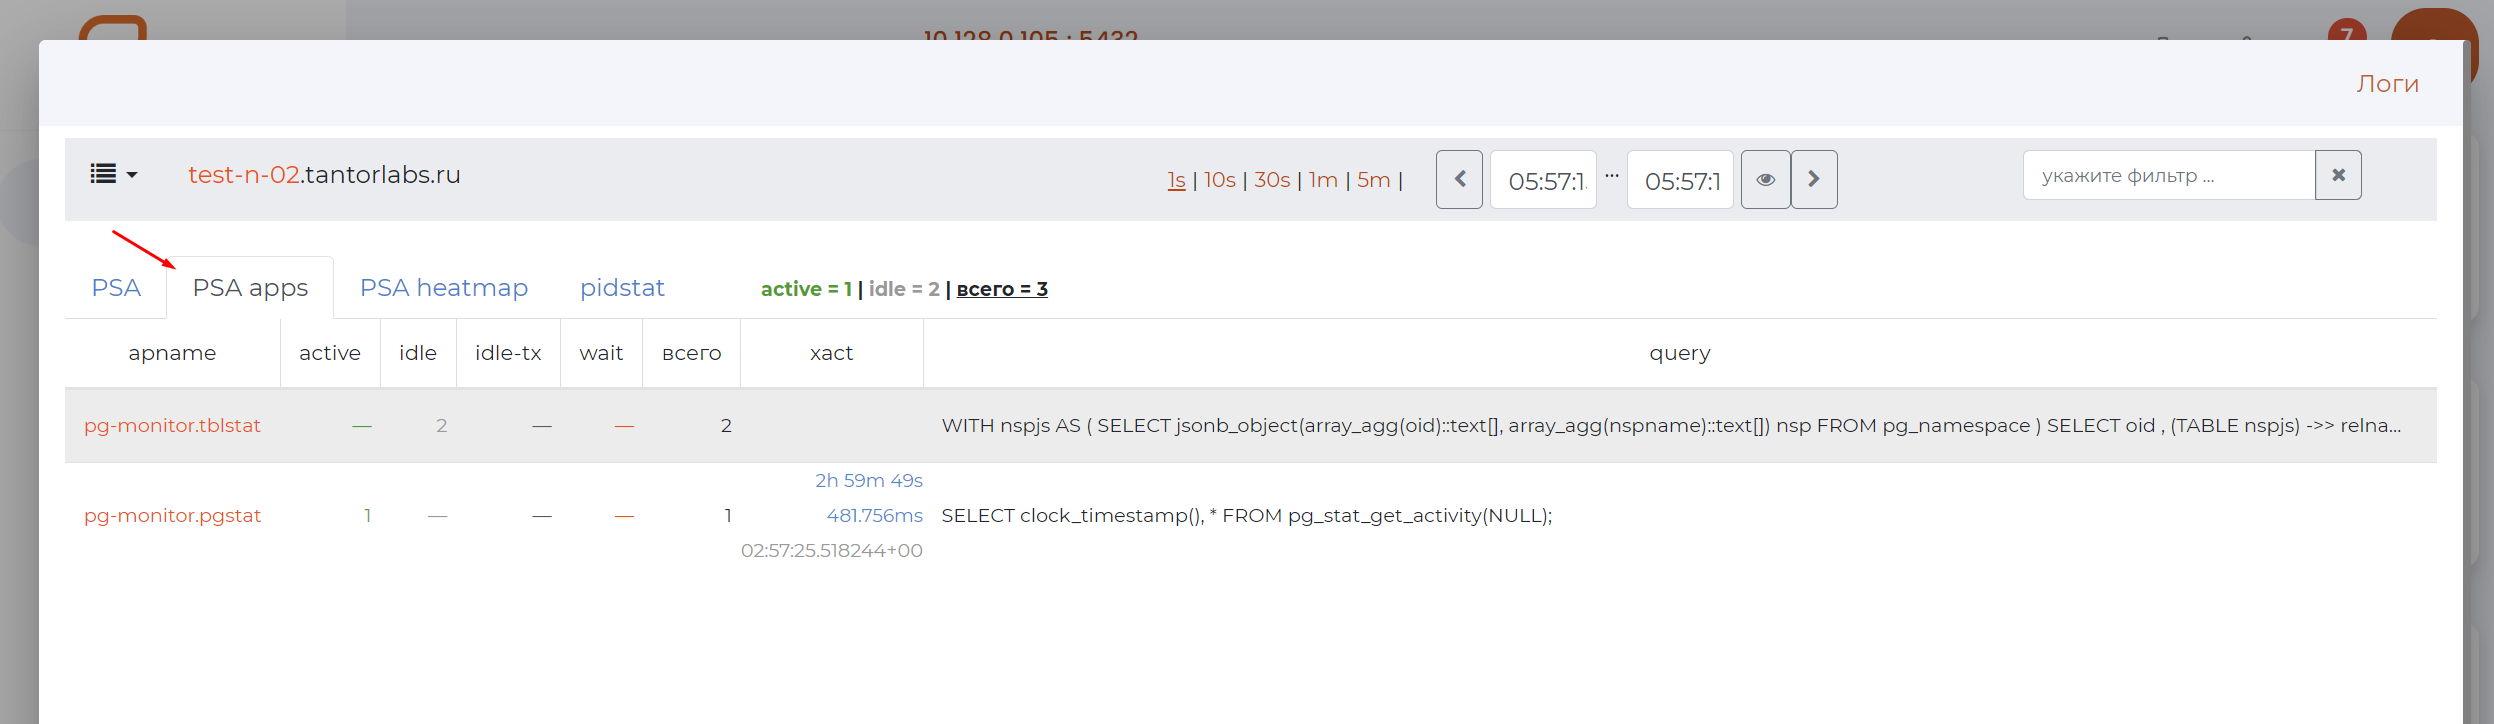Clear the filter with the X button

click(x=2338, y=176)
